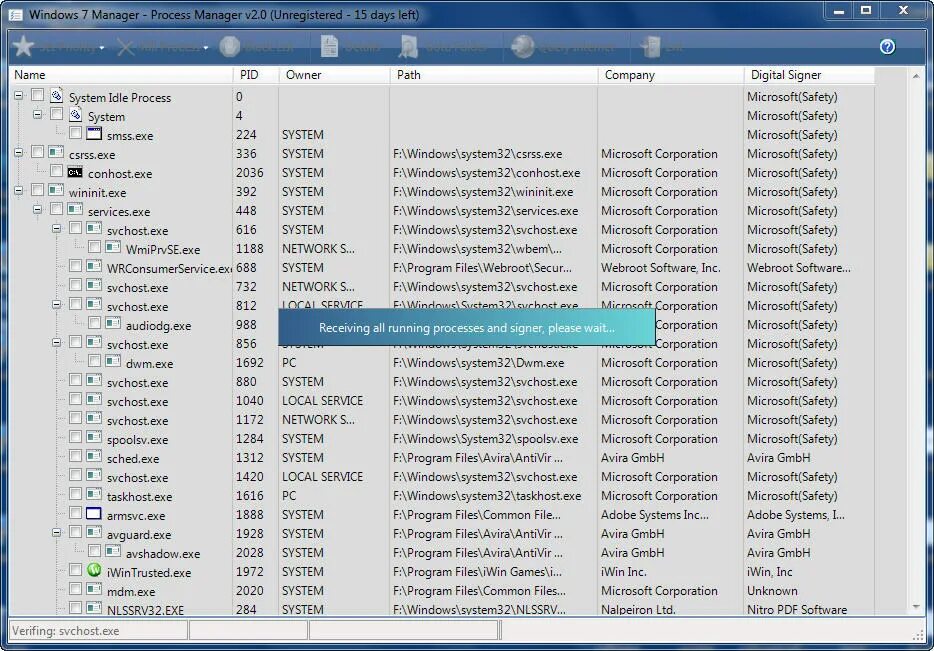934x651 pixels.
Task: Click the Unknown signer cell for mdm.exe
Action: pos(772,591)
